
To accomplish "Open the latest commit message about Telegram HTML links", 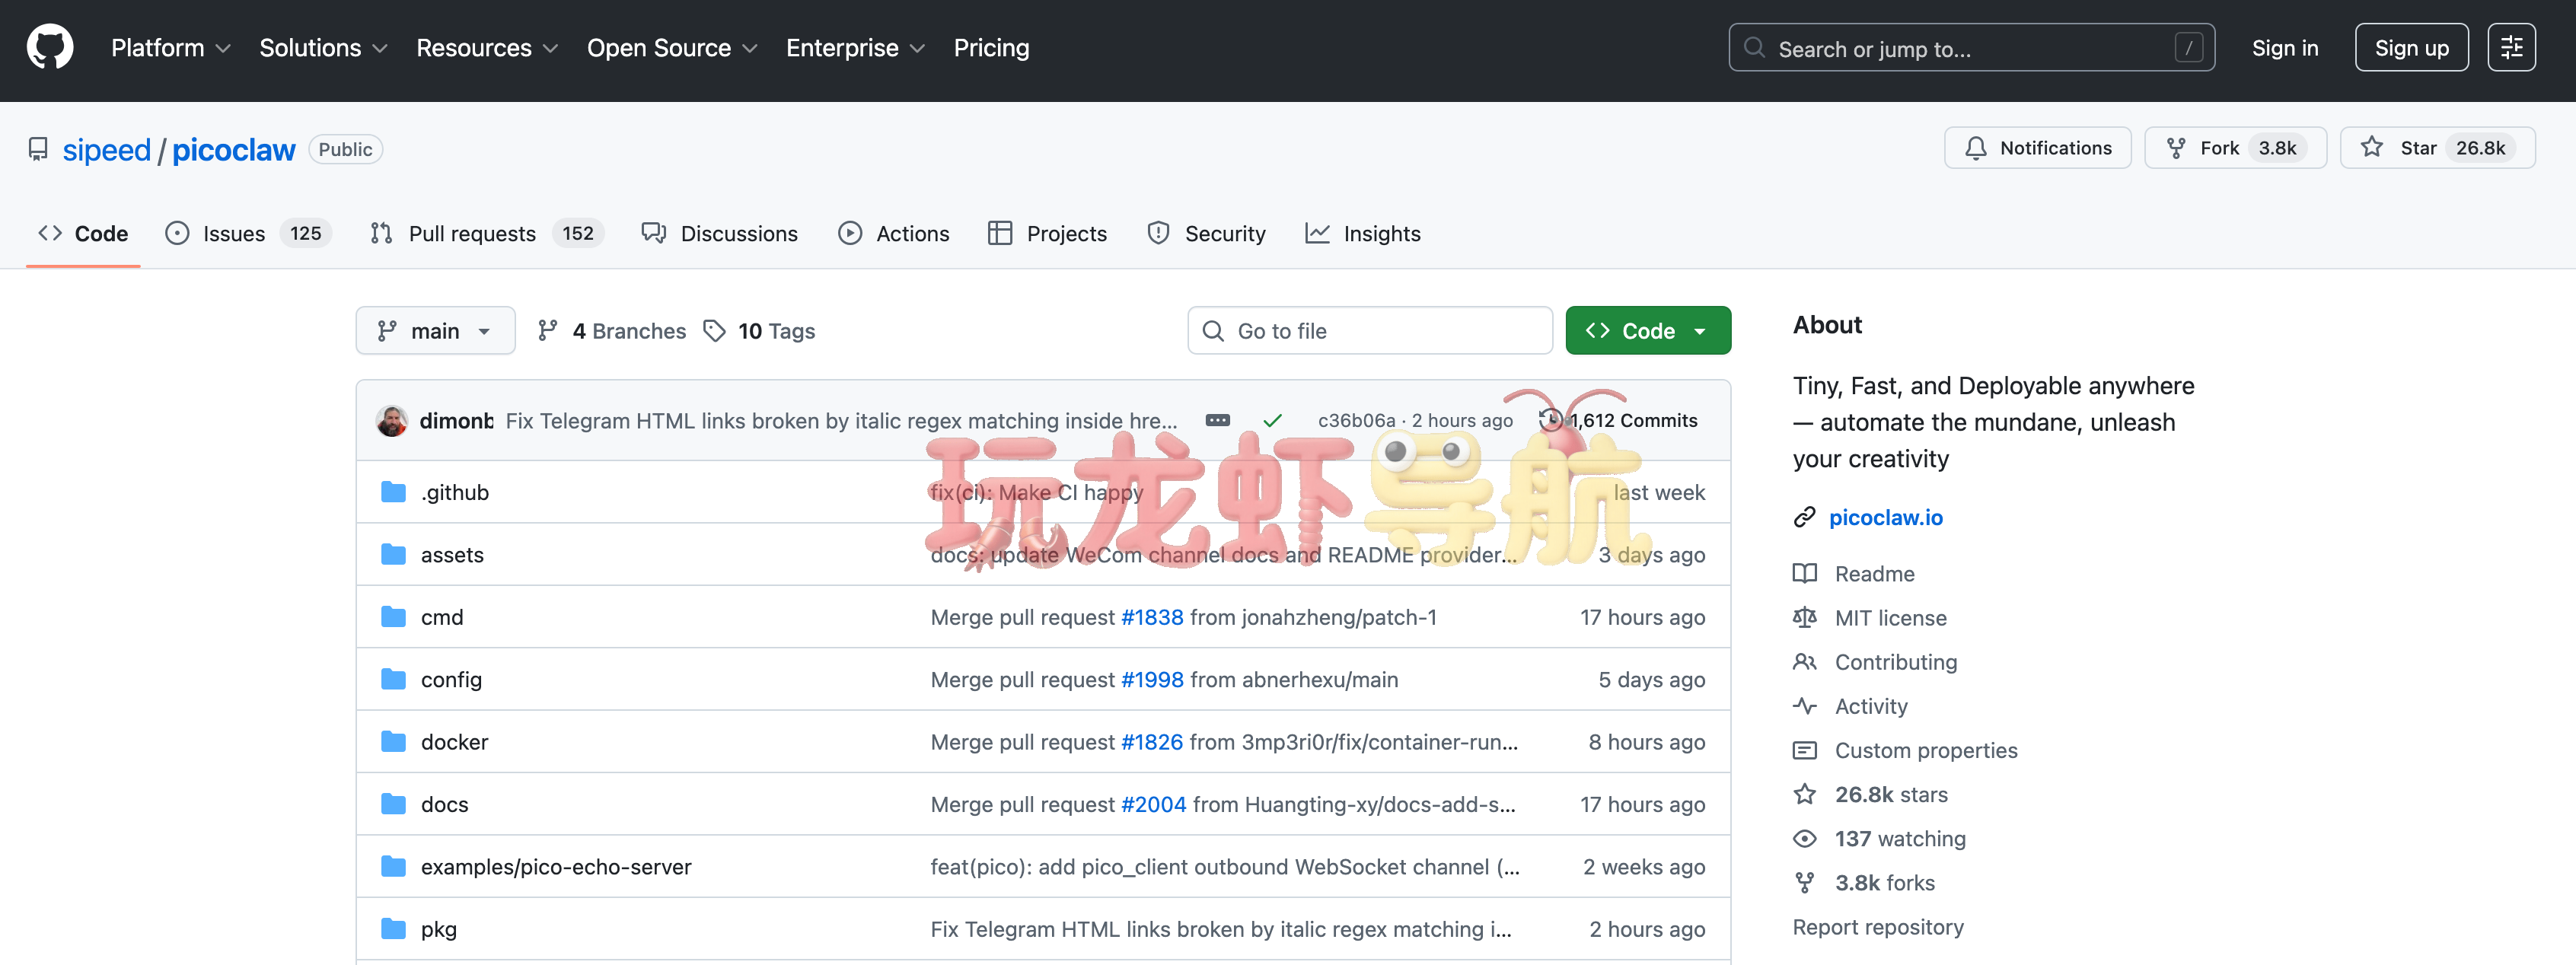I will click(x=841, y=421).
